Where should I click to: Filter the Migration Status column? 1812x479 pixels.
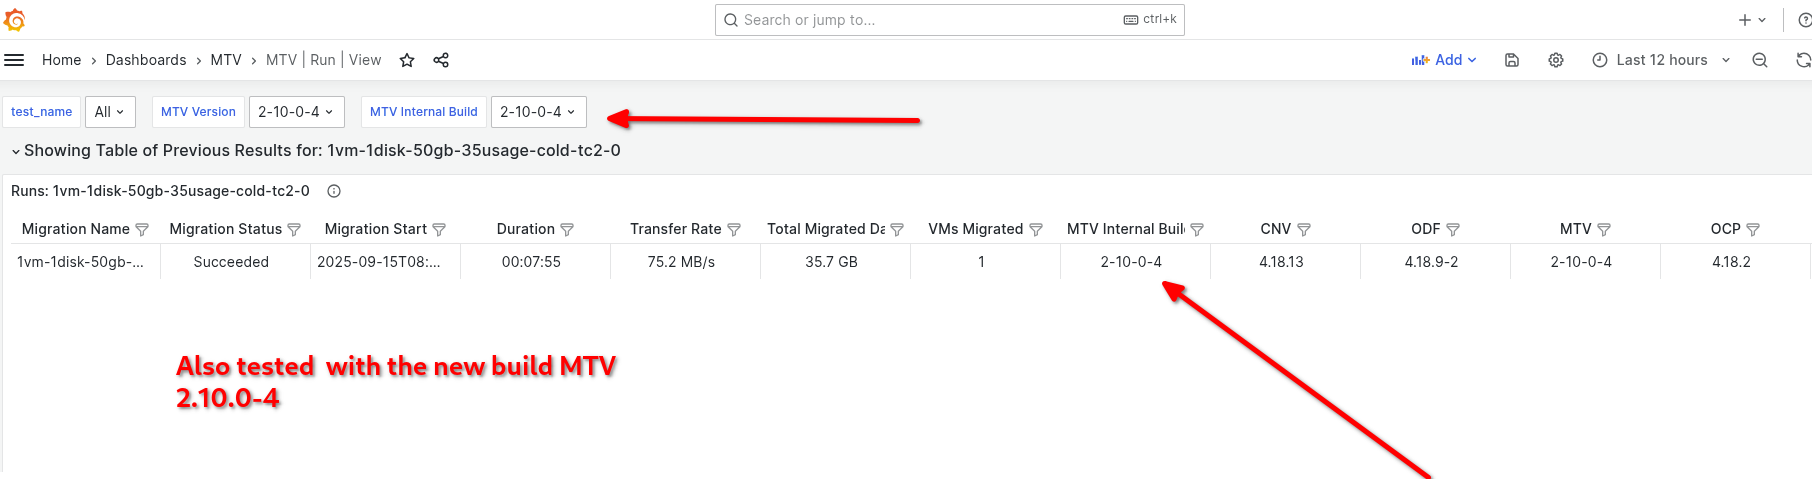coord(294,230)
